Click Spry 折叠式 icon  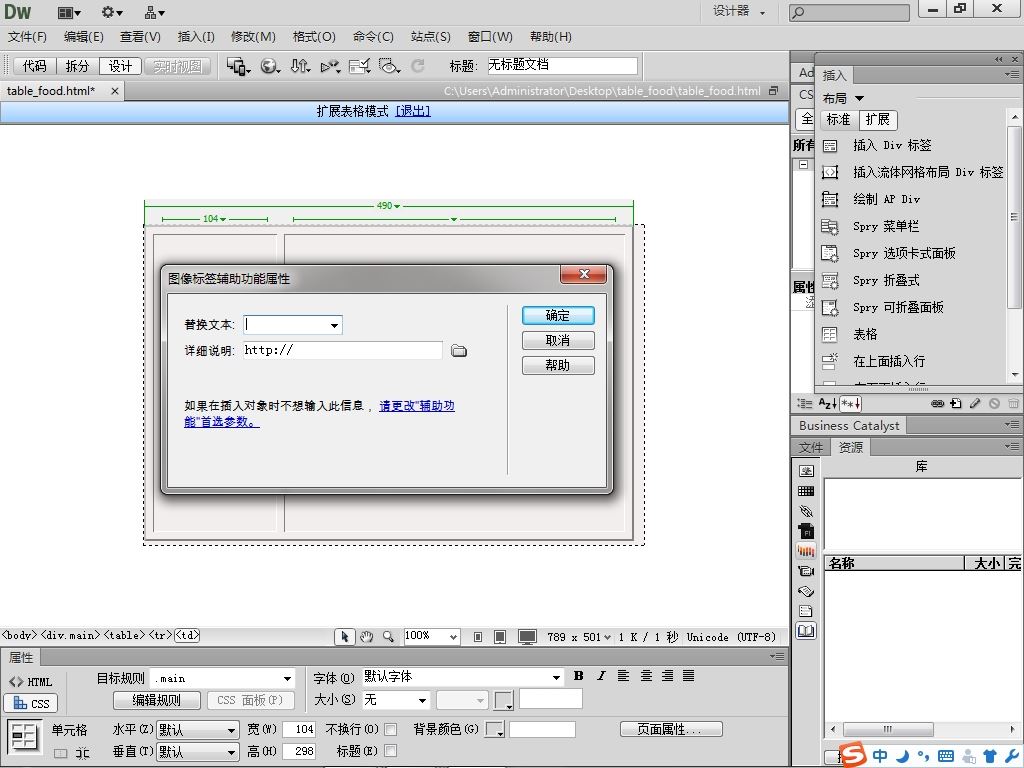(829, 281)
